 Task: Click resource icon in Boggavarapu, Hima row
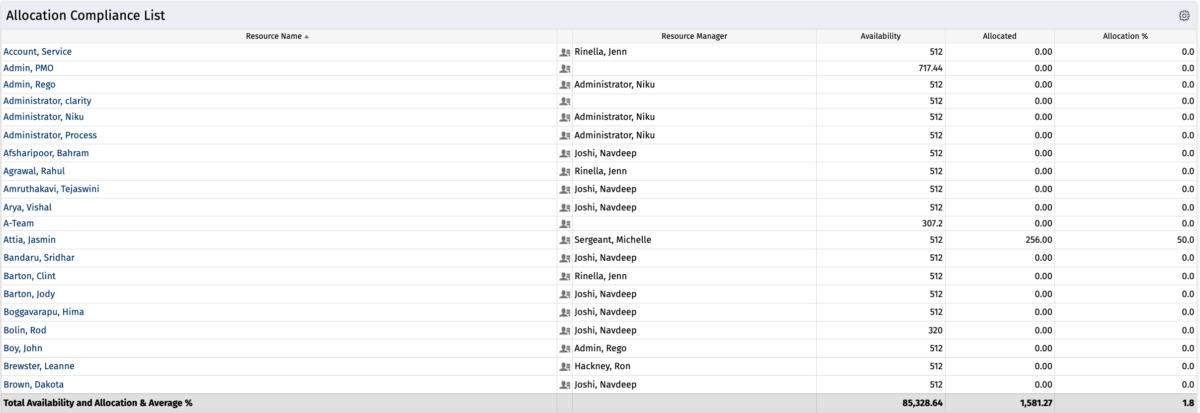tap(565, 312)
